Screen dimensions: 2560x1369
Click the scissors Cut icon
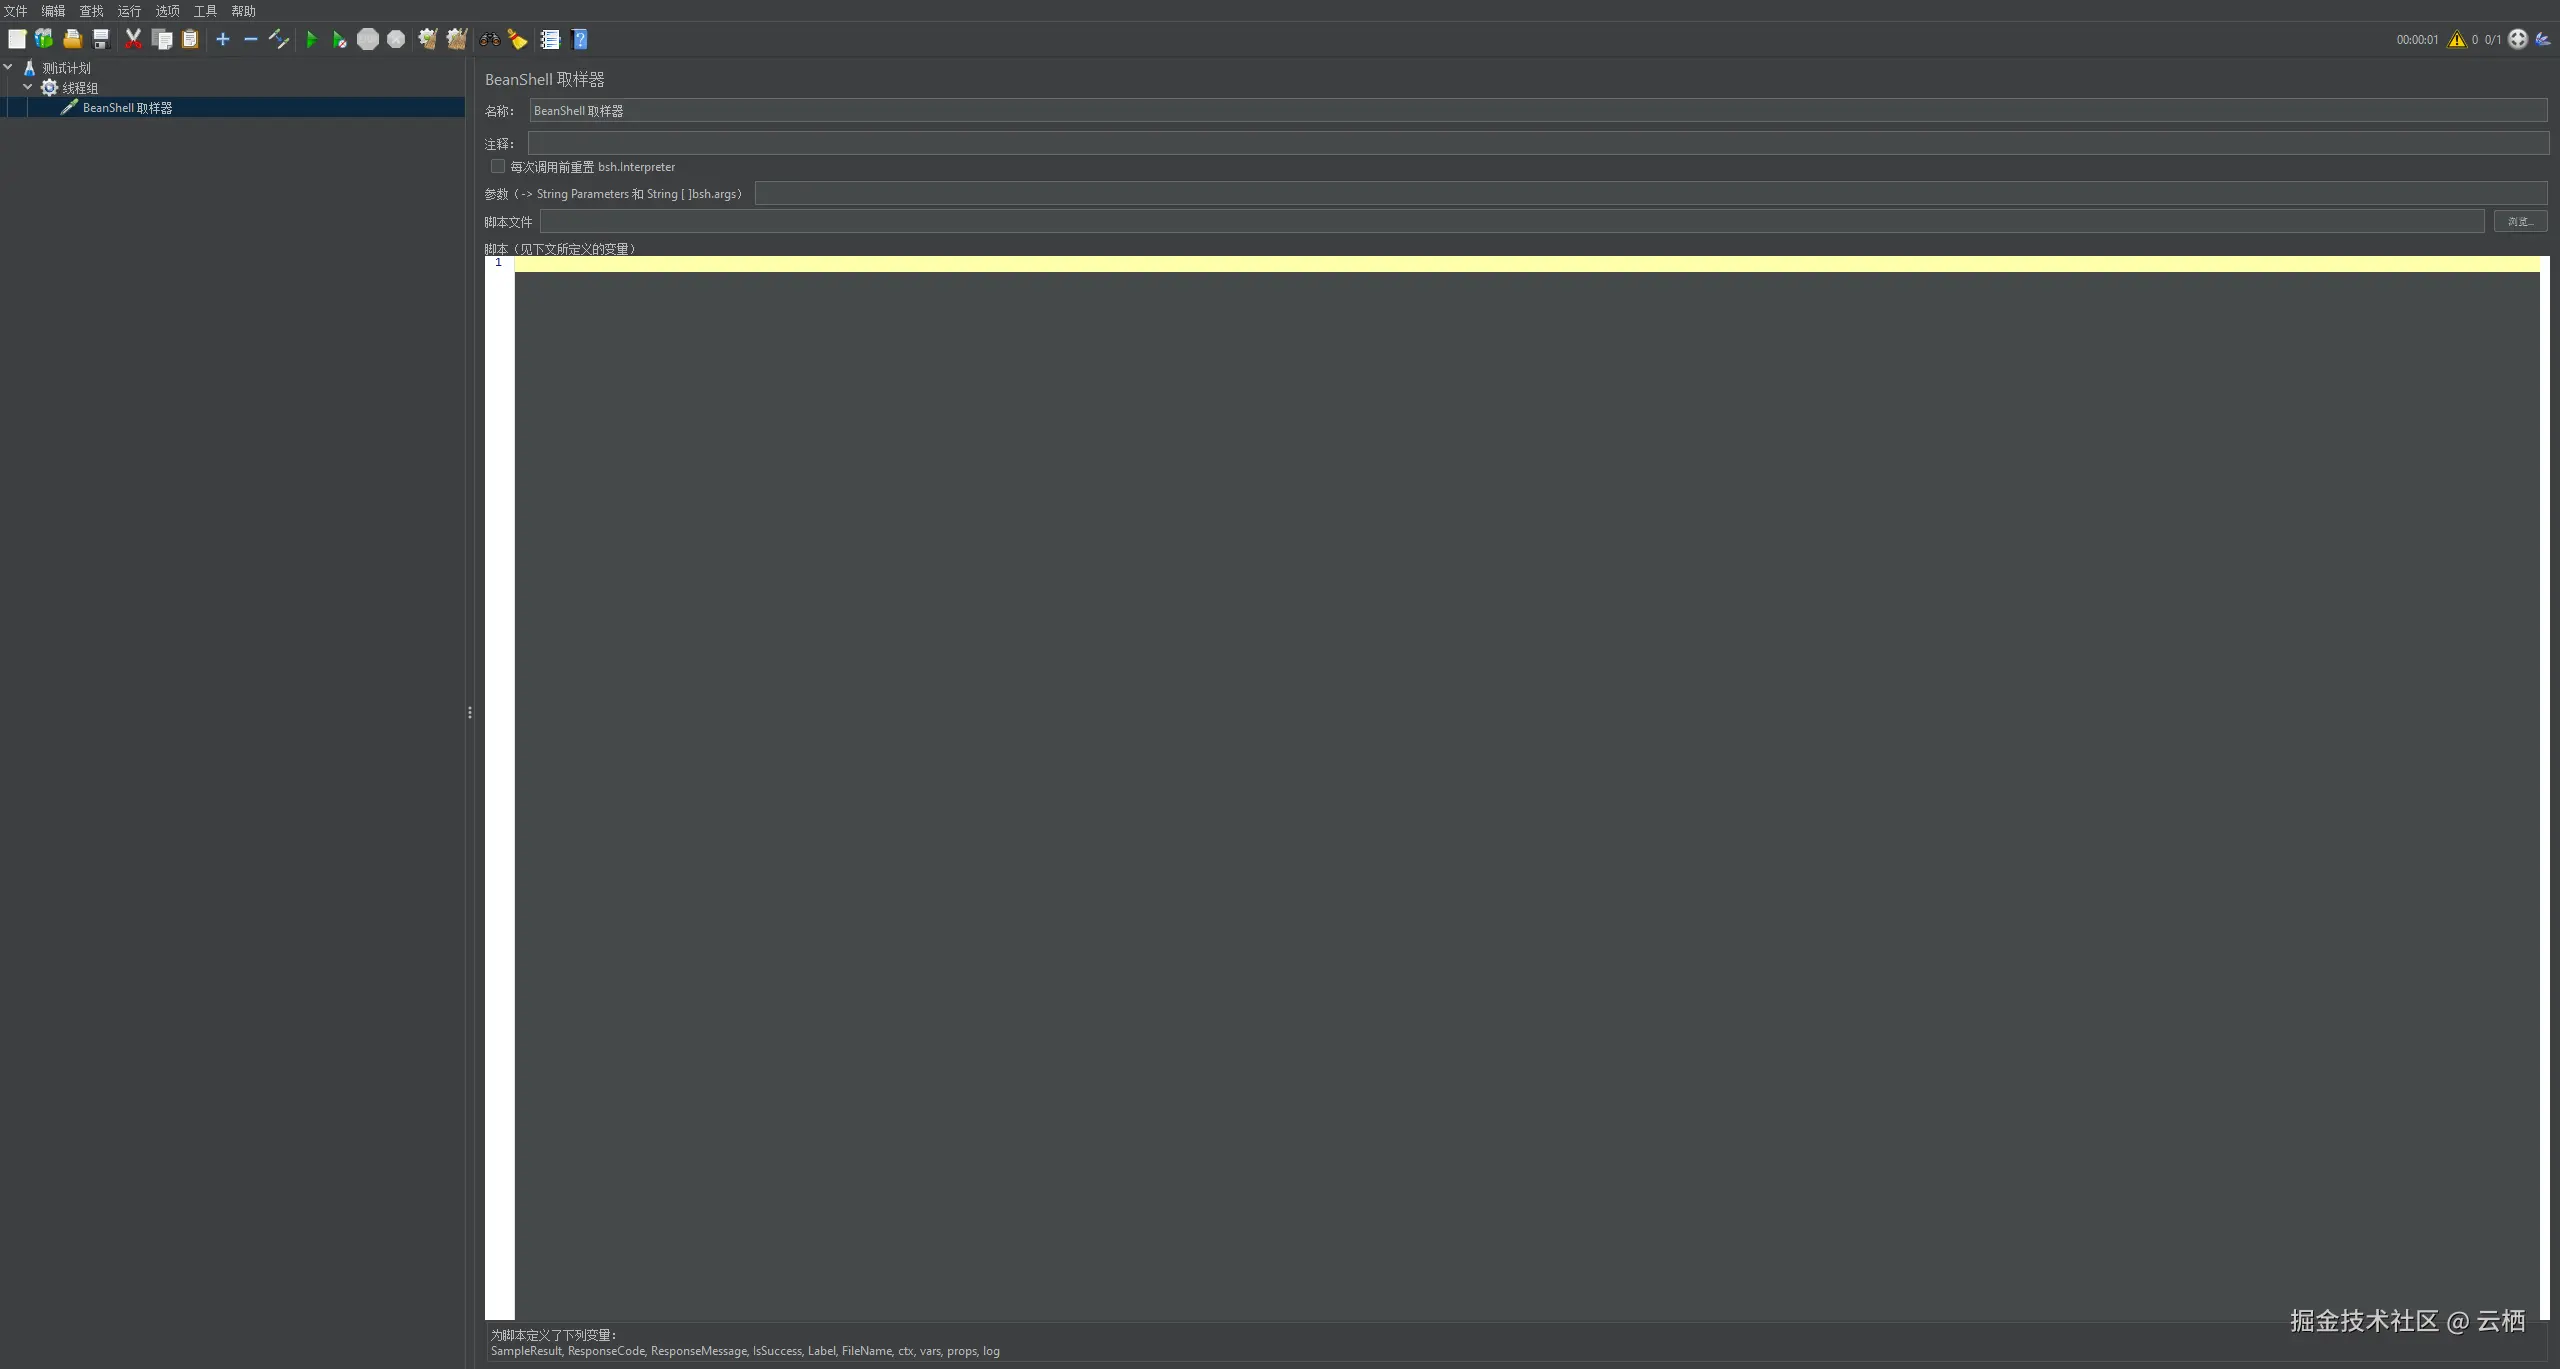[133, 40]
